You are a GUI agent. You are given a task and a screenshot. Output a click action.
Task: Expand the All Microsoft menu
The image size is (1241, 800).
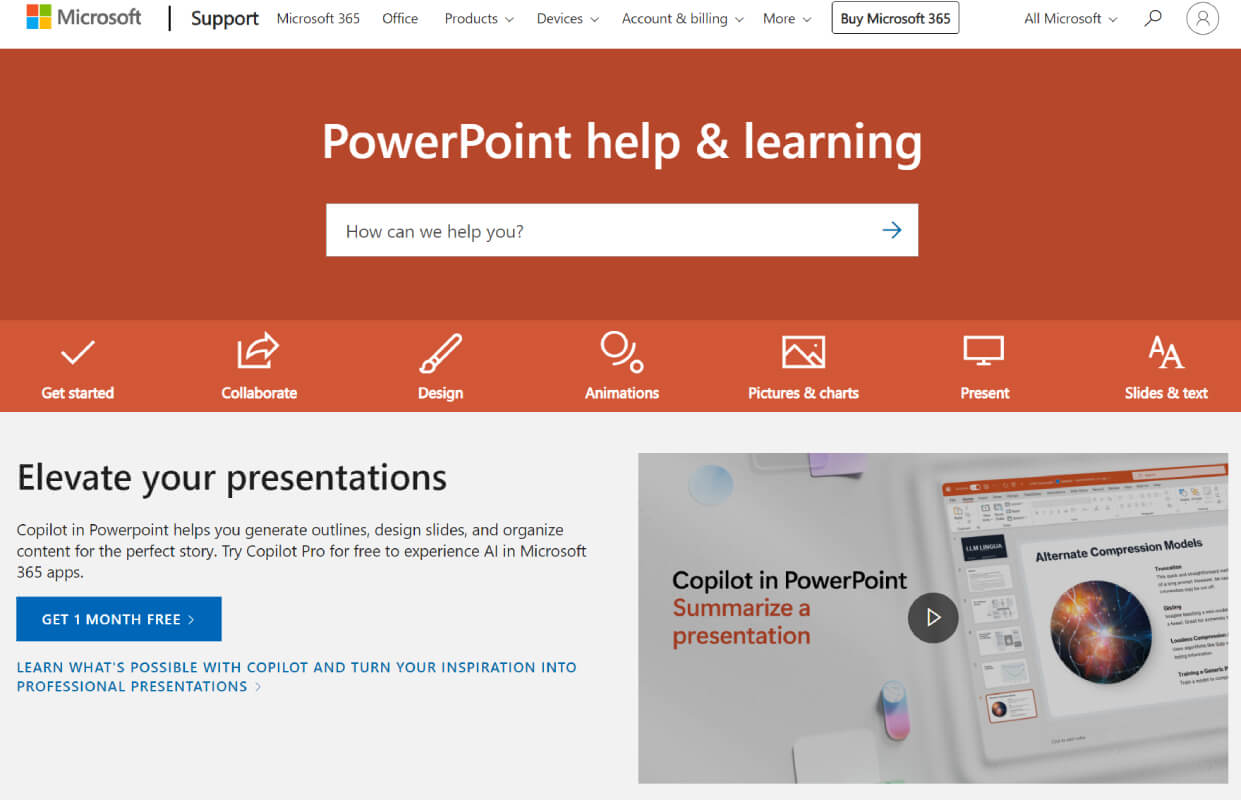click(x=1071, y=18)
